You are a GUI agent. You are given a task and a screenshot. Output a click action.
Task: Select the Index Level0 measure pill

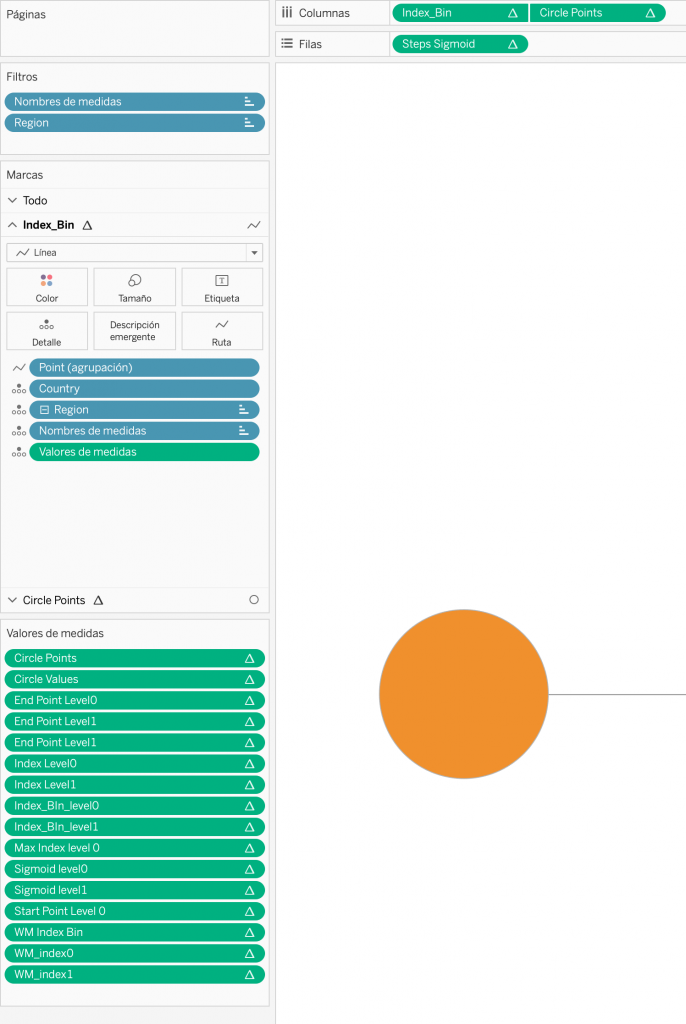(135, 763)
